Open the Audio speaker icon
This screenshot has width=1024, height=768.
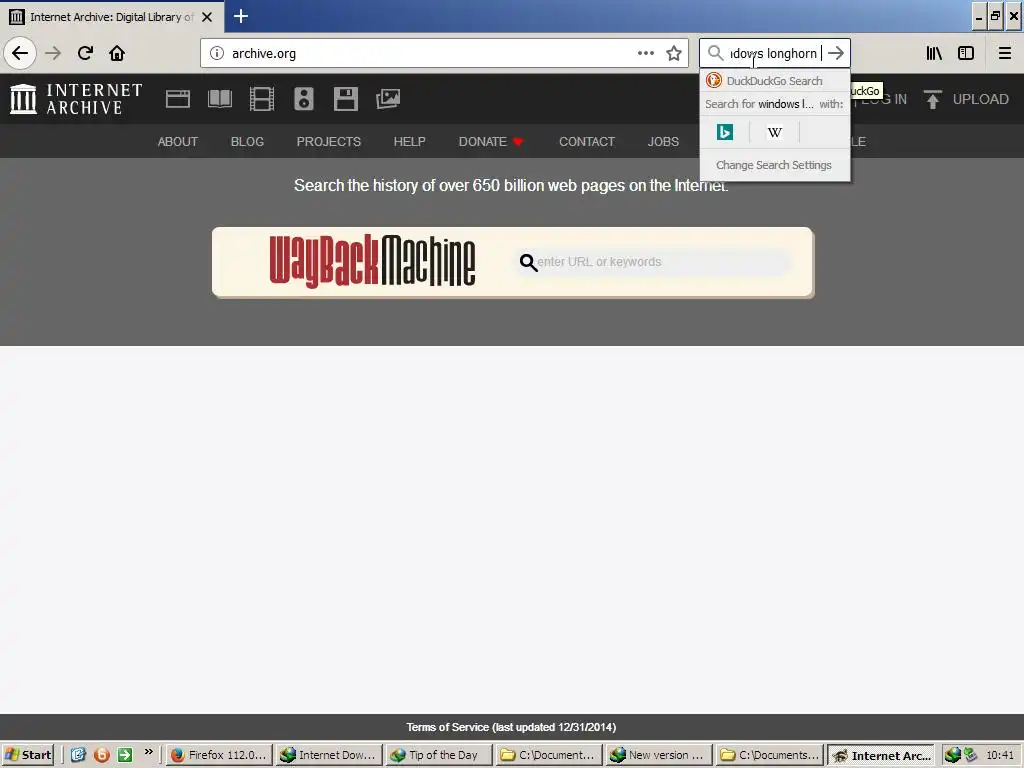click(304, 99)
